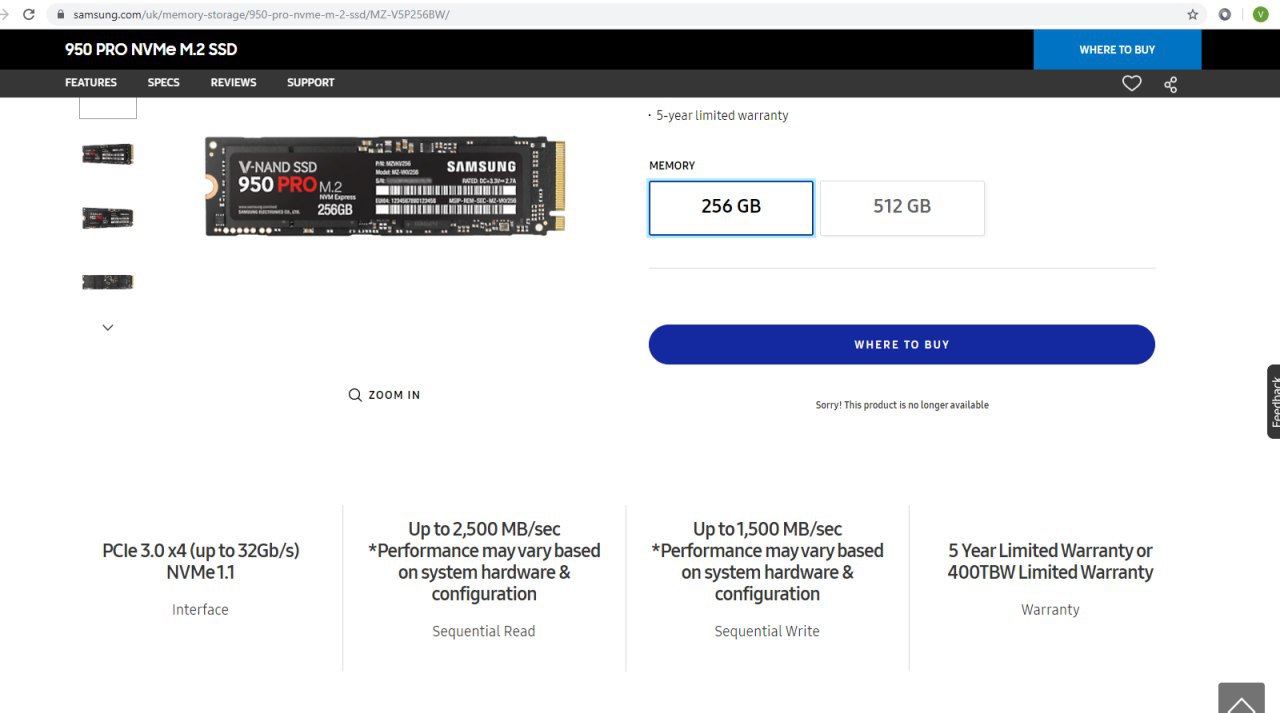Click top-right Where To Buy button
Viewport: 1280px width, 713px height.
[1117, 49]
